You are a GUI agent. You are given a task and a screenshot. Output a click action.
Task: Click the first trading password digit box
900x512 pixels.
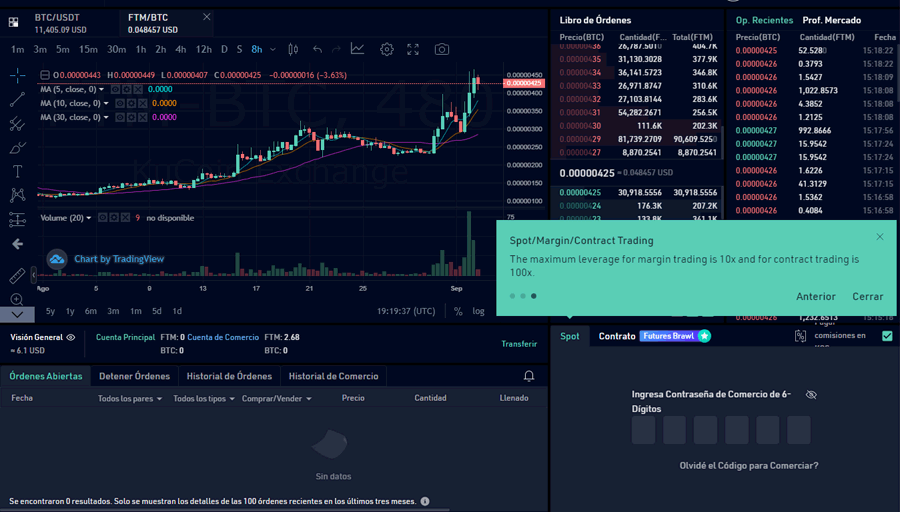coord(643,430)
